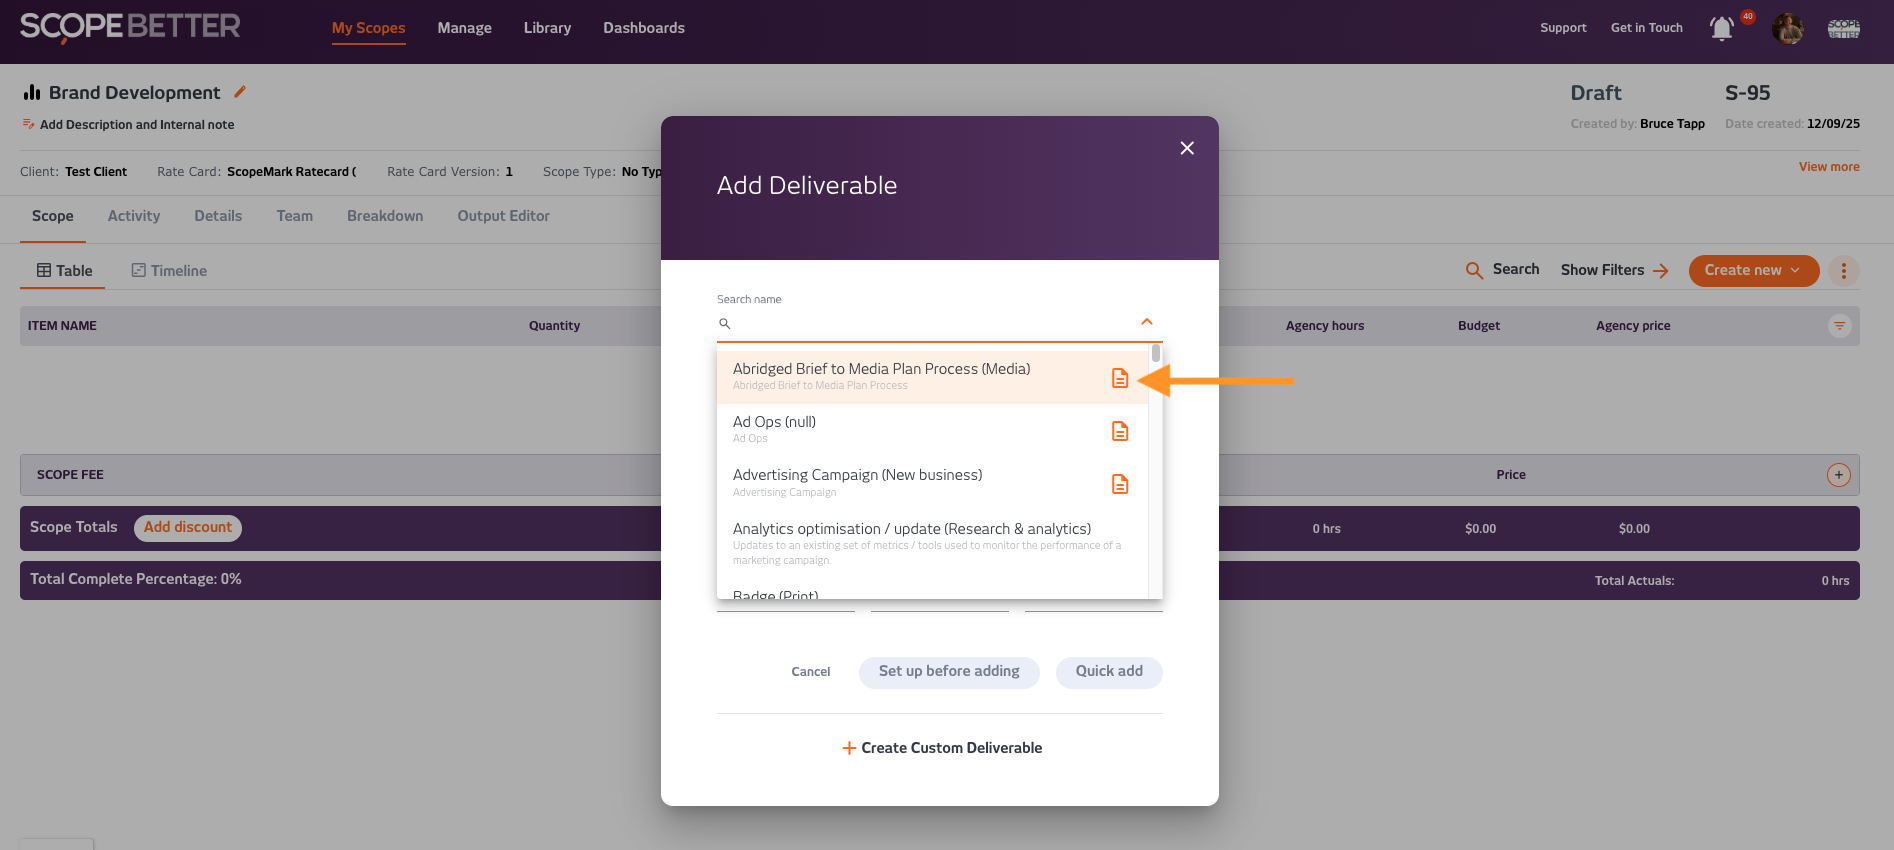Click the column filter icon in table header
This screenshot has height=850, width=1894.
1839,326
